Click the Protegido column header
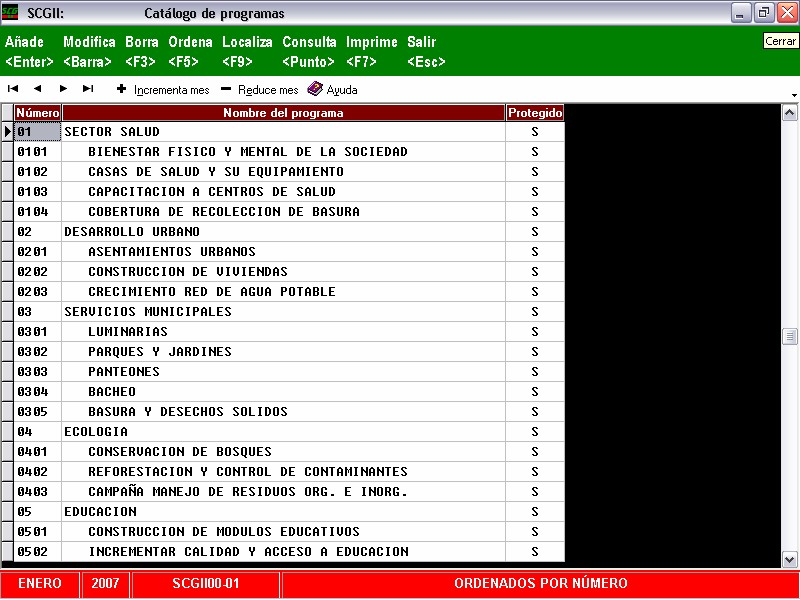 pyautogui.click(x=535, y=113)
